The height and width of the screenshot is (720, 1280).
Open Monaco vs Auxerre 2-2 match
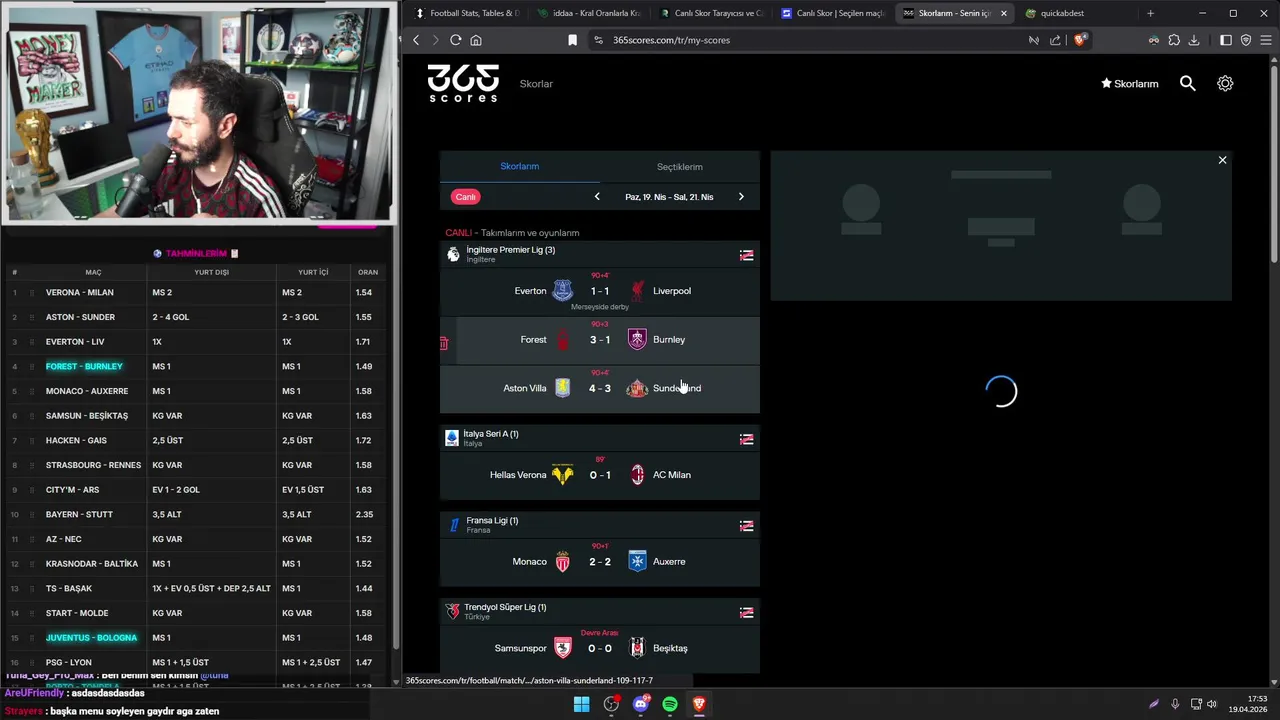[600, 562]
